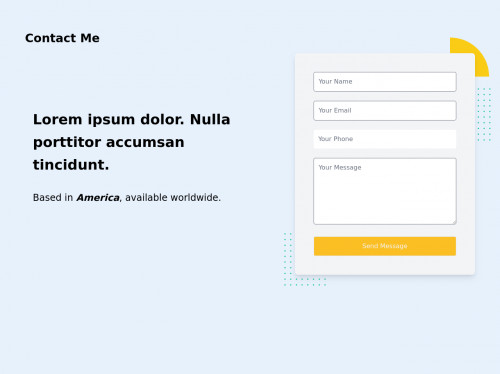This screenshot has width=500, height=374.
Task: Click inside the Your Message textarea
Action: tap(385, 191)
